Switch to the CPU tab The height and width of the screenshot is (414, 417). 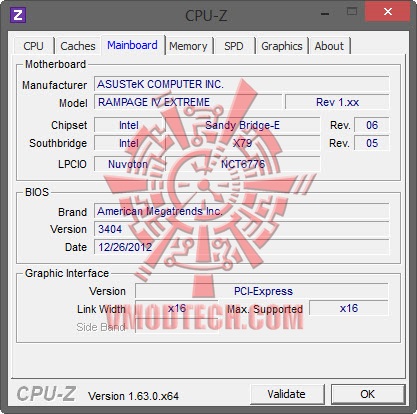pos(33,46)
